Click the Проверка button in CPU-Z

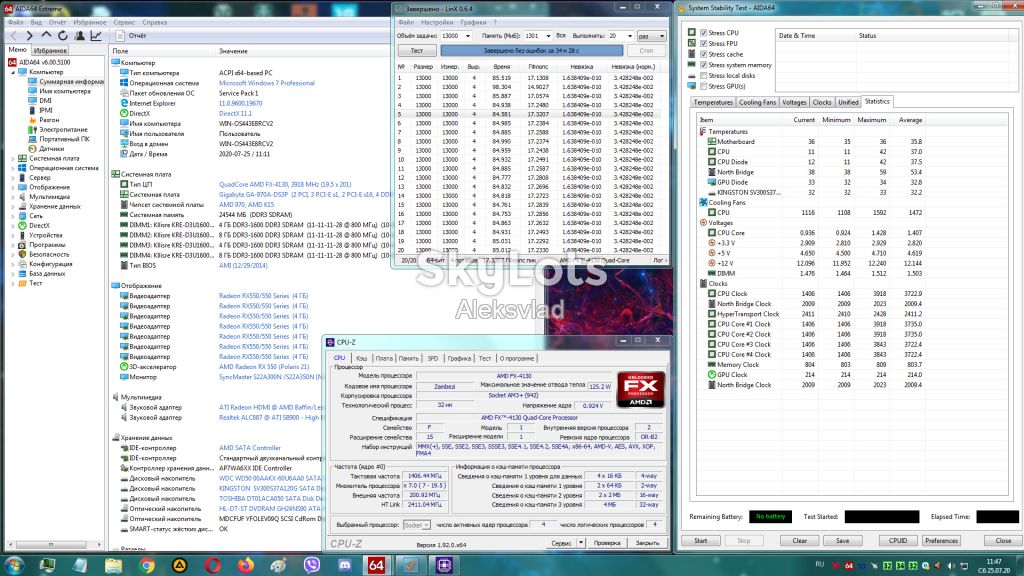click(607, 543)
